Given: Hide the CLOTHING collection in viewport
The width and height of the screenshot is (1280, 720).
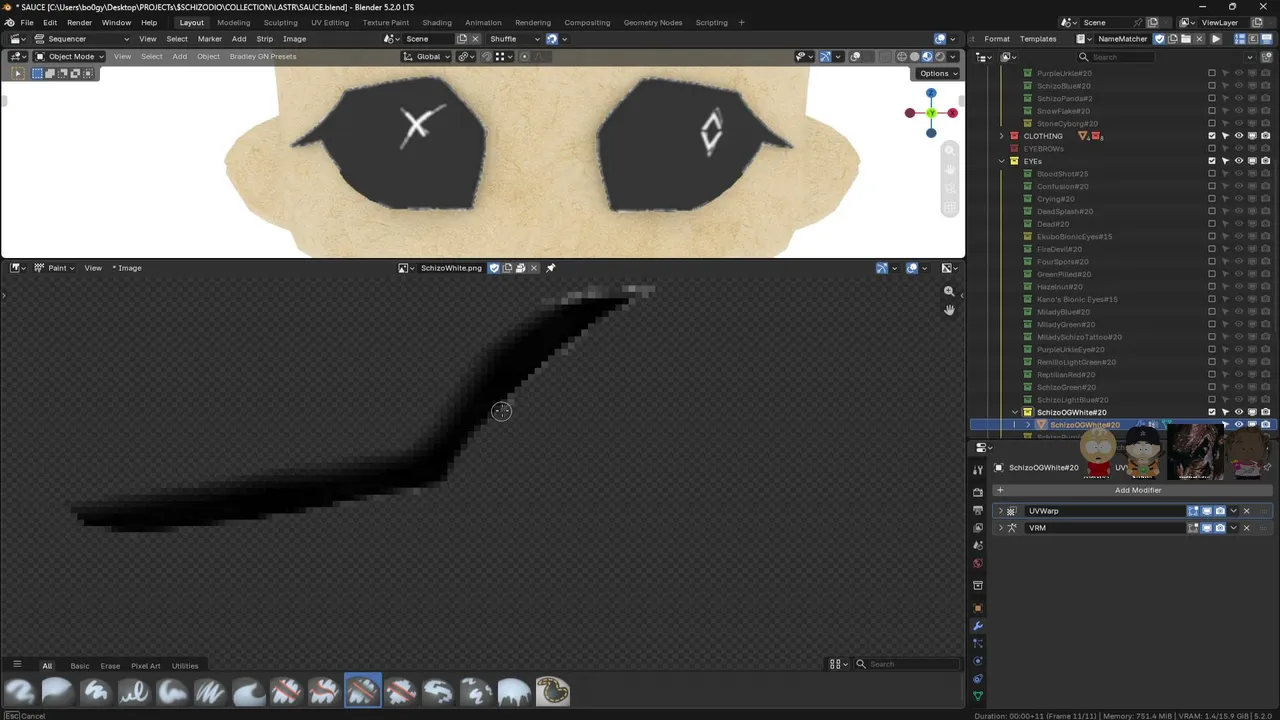Looking at the screenshot, I should (1239, 136).
